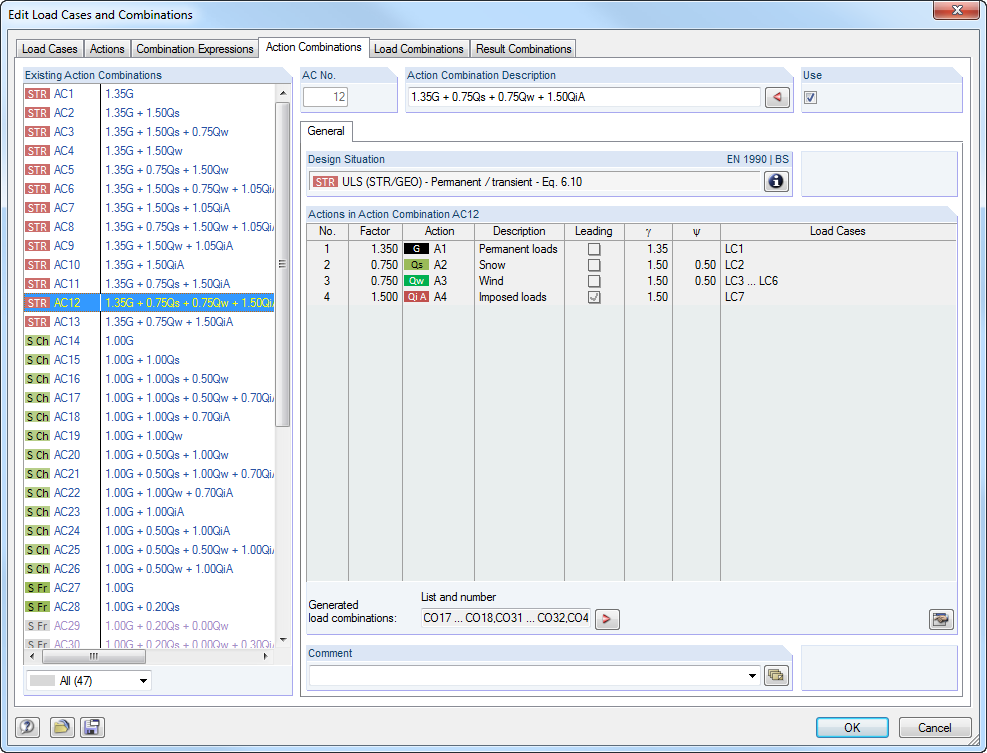Click the red Qi A action badge for A4
The height and width of the screenshot is (753, 987).
tap(416, 297)
